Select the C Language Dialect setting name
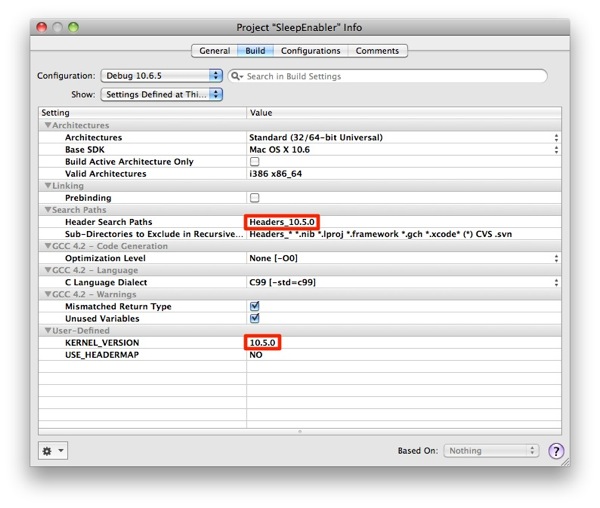 click(106, 282)
